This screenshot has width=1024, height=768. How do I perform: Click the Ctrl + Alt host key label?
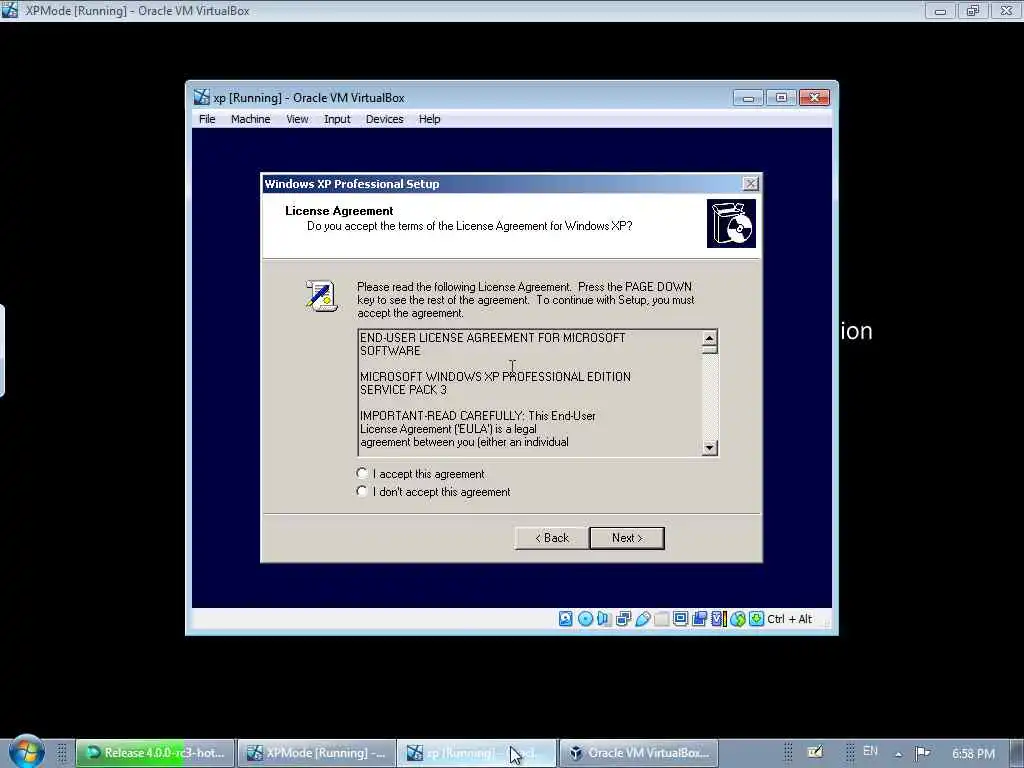[789, 618]
